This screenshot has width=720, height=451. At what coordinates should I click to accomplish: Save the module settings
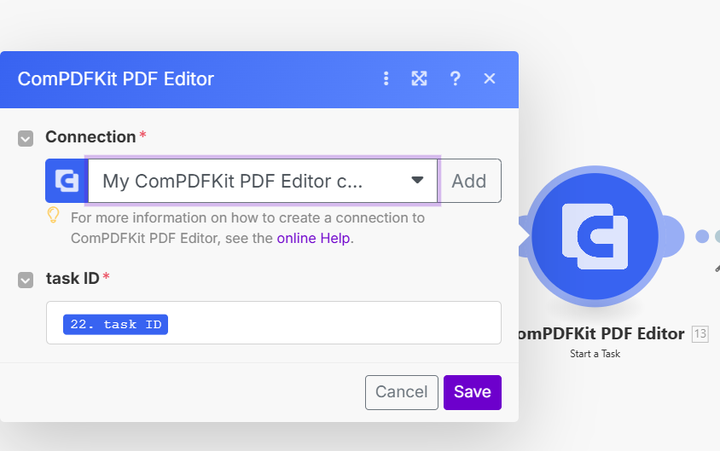click(472, 392)
